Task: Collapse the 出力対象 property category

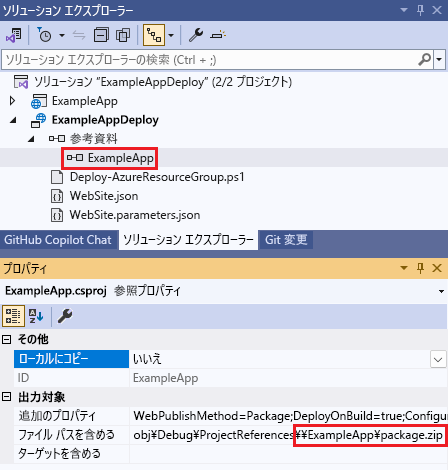Action: [x=7, y=397]
